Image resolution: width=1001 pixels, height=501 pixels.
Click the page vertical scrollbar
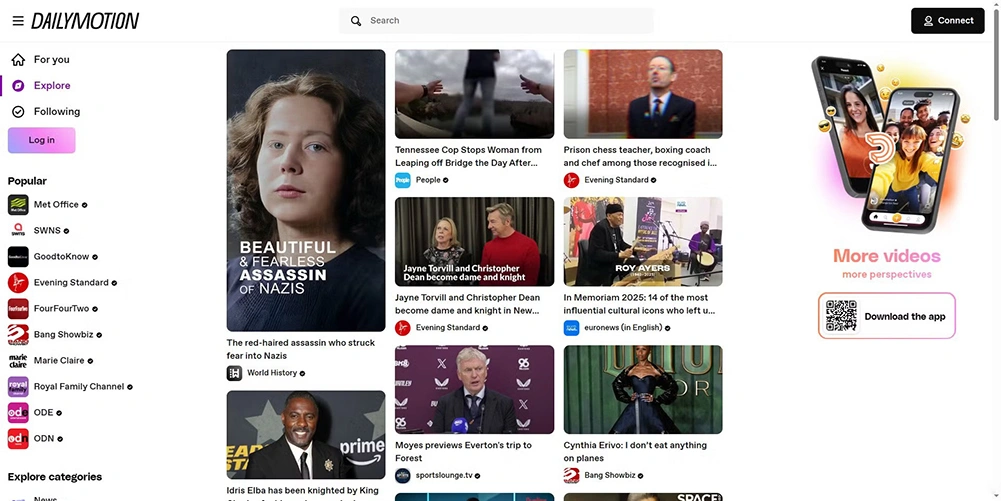pyautogui.click(x=996, y=62)
